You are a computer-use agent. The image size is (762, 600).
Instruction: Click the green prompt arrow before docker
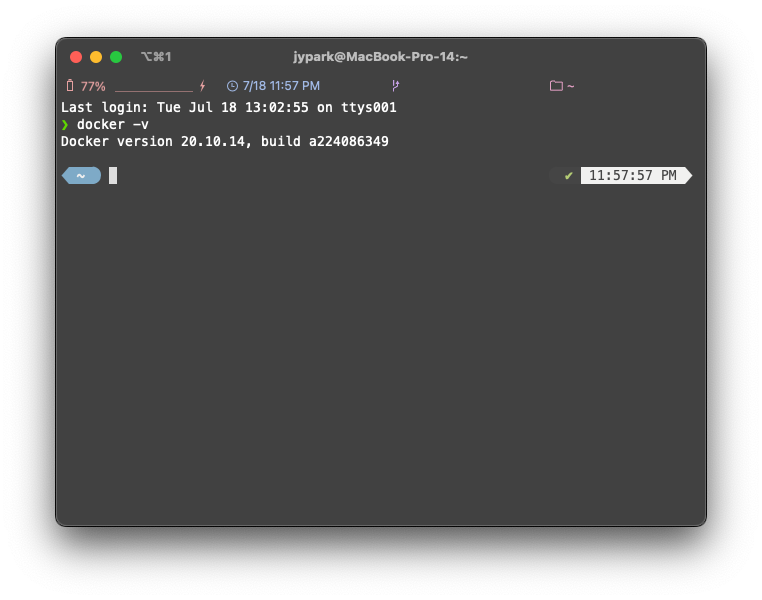(x=65, y=125)
